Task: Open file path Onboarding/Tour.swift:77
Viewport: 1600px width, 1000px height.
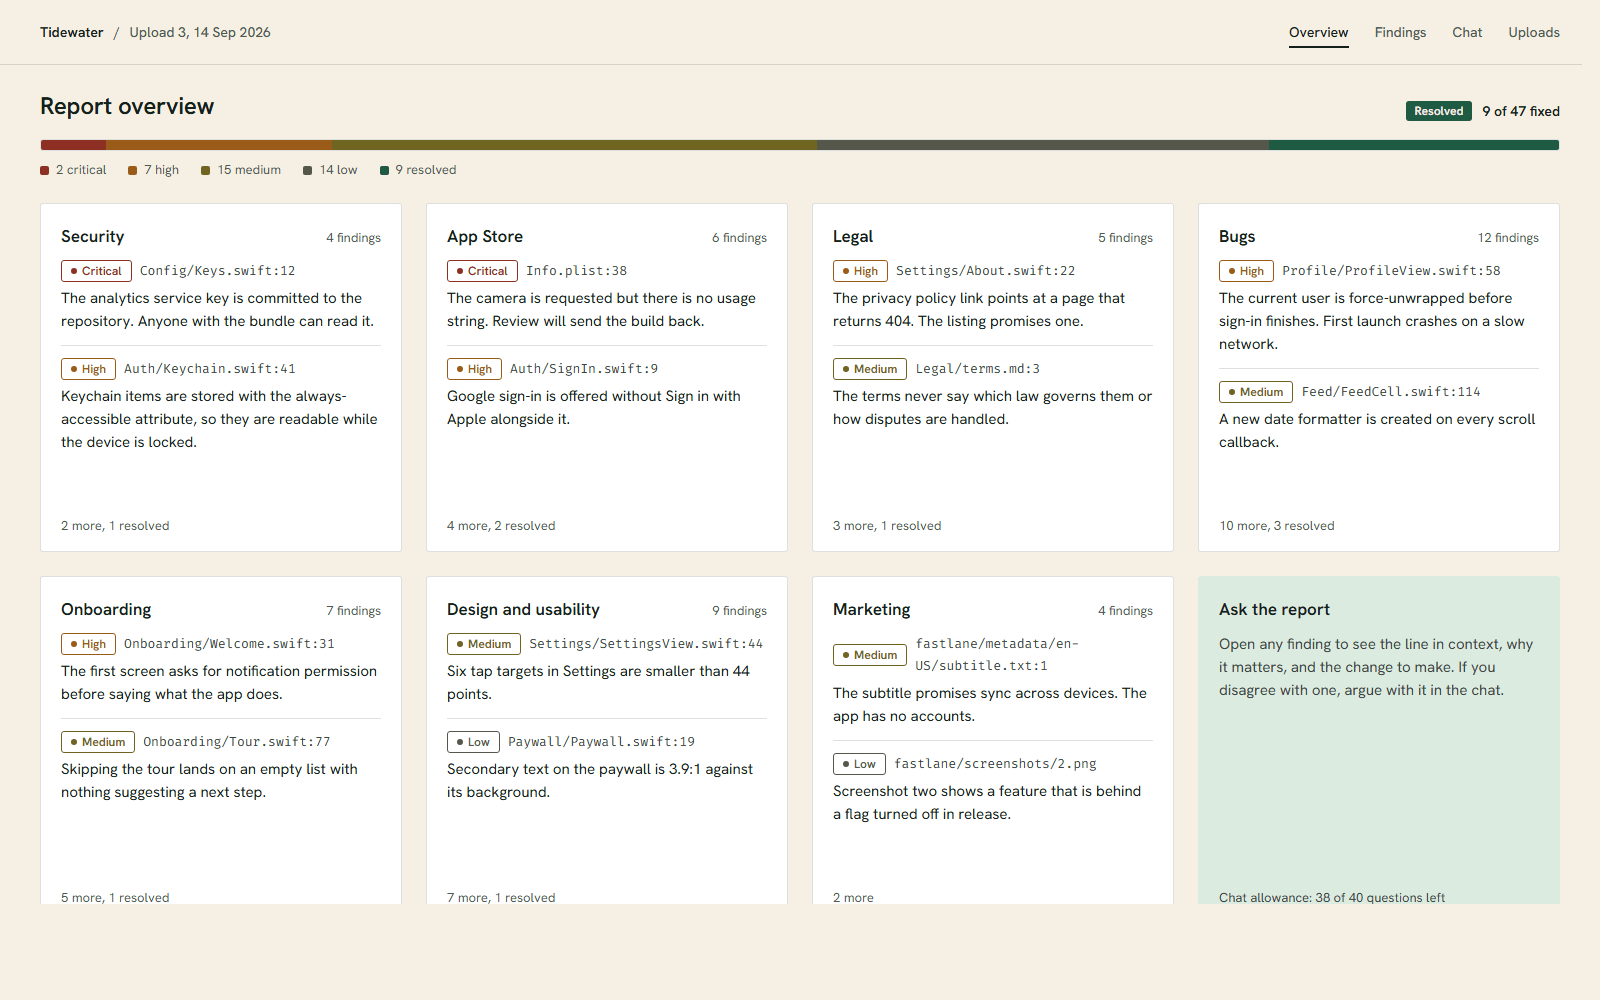Action: 236,742
